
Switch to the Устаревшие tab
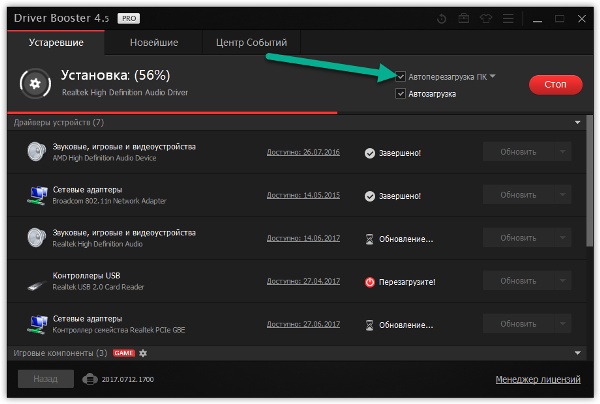click(x=56, y=42)
